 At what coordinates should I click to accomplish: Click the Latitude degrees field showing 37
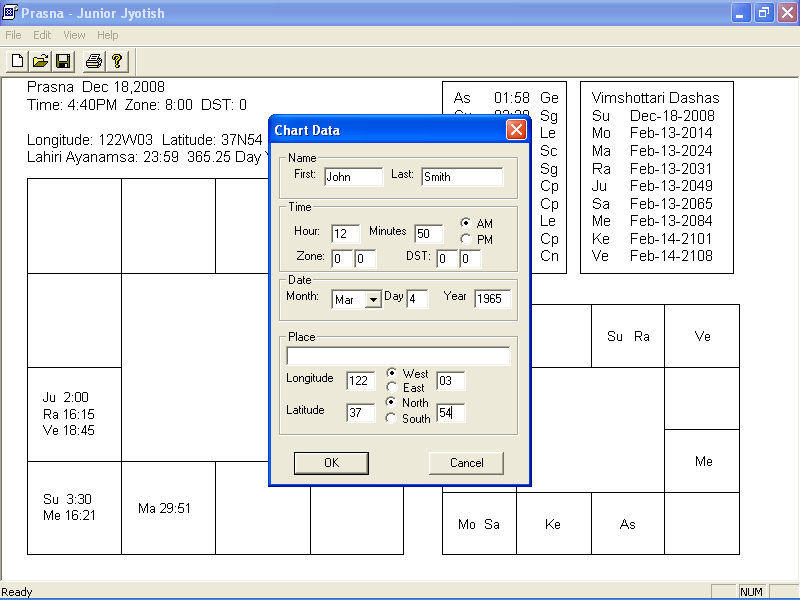pos(360,413)
